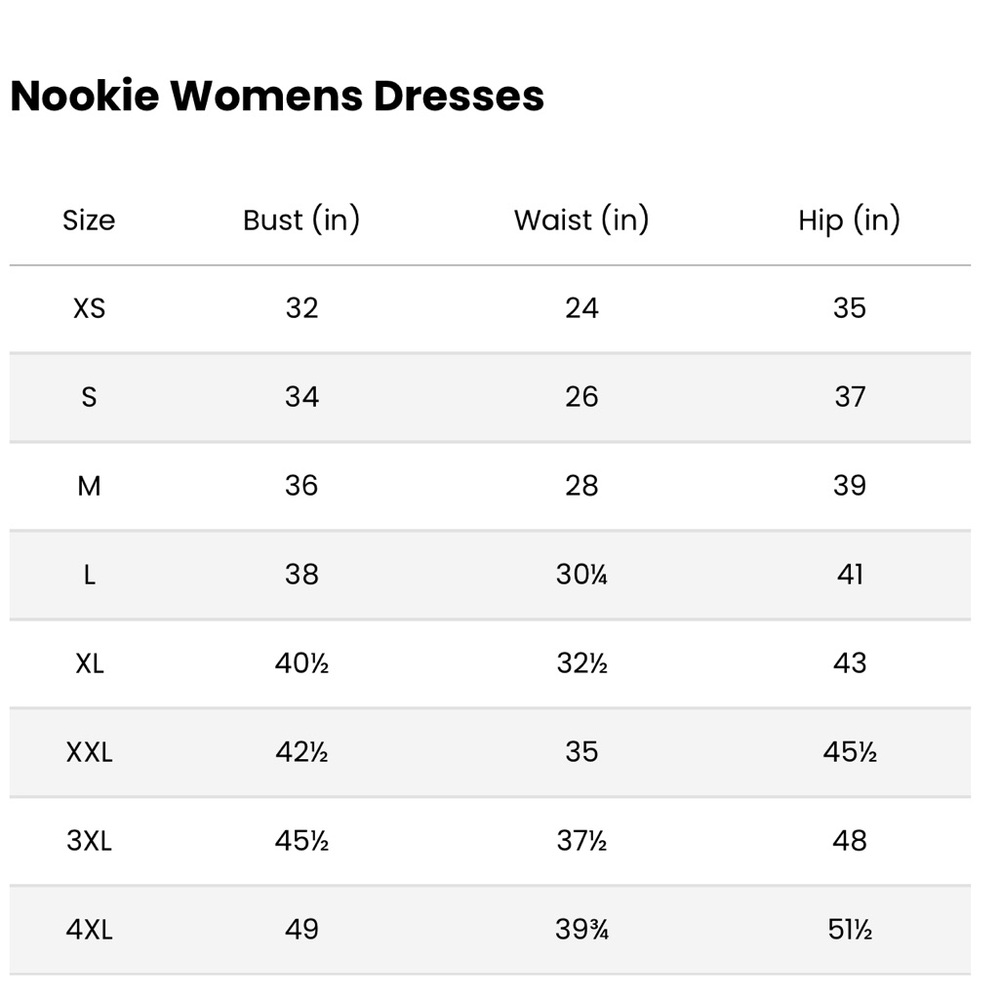Click the 3XL size row label

pyautogui.click(x=89, y=841)
